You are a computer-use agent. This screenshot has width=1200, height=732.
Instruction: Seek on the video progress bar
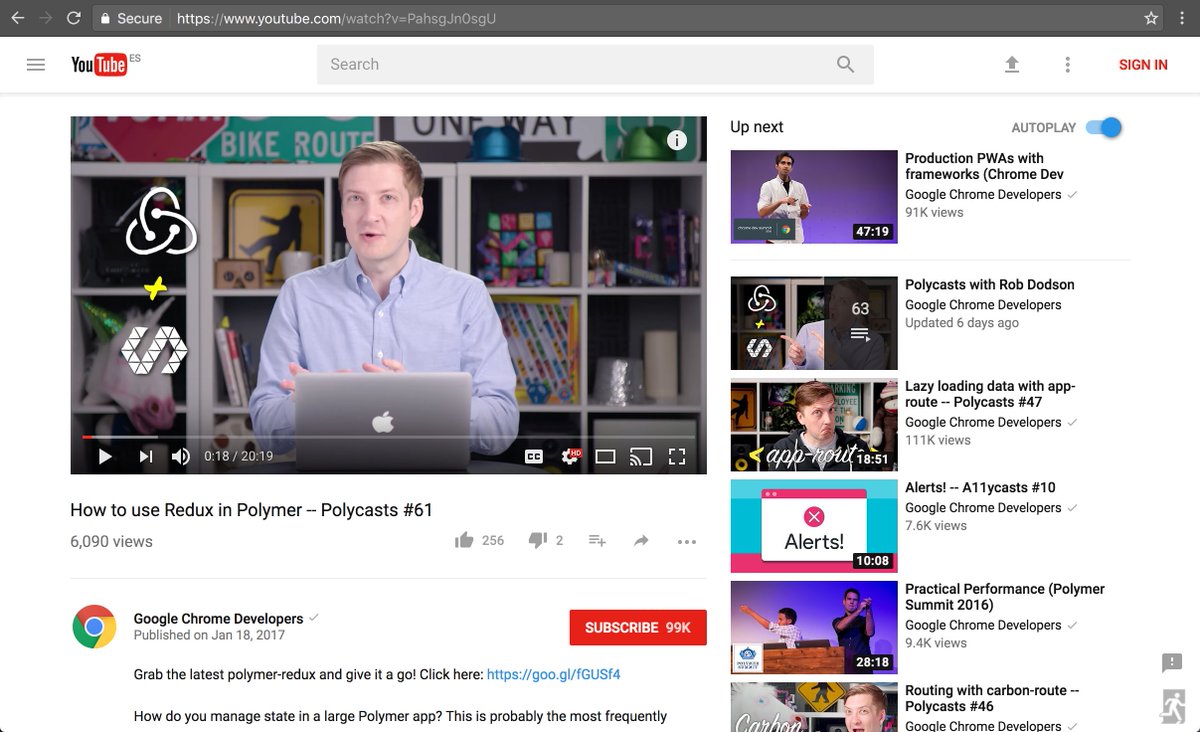tap(388, 437)
